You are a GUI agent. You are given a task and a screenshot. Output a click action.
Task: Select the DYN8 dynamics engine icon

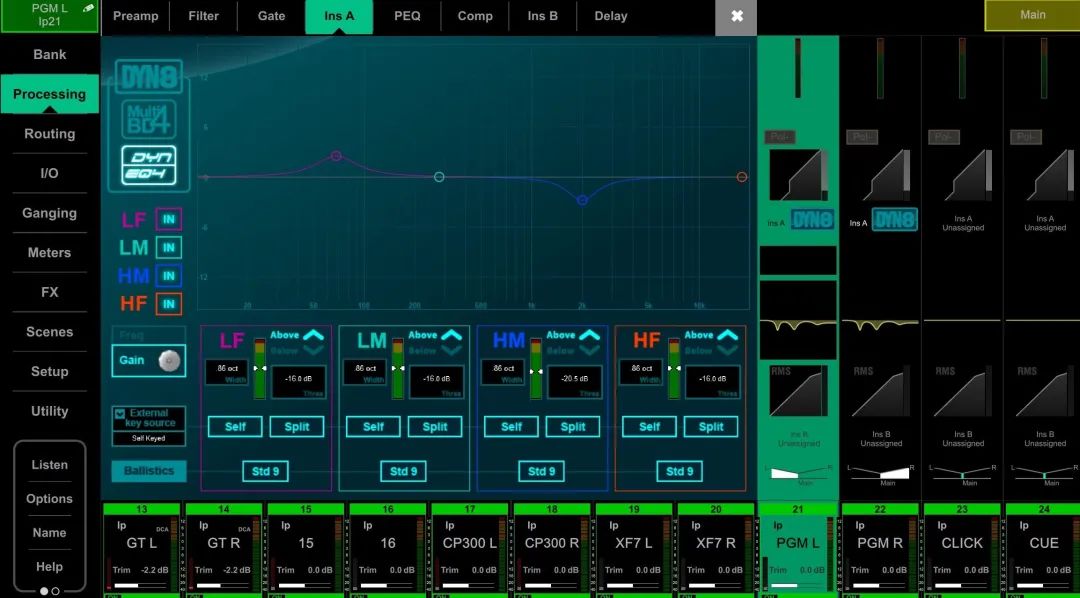[x=148, y=77]
